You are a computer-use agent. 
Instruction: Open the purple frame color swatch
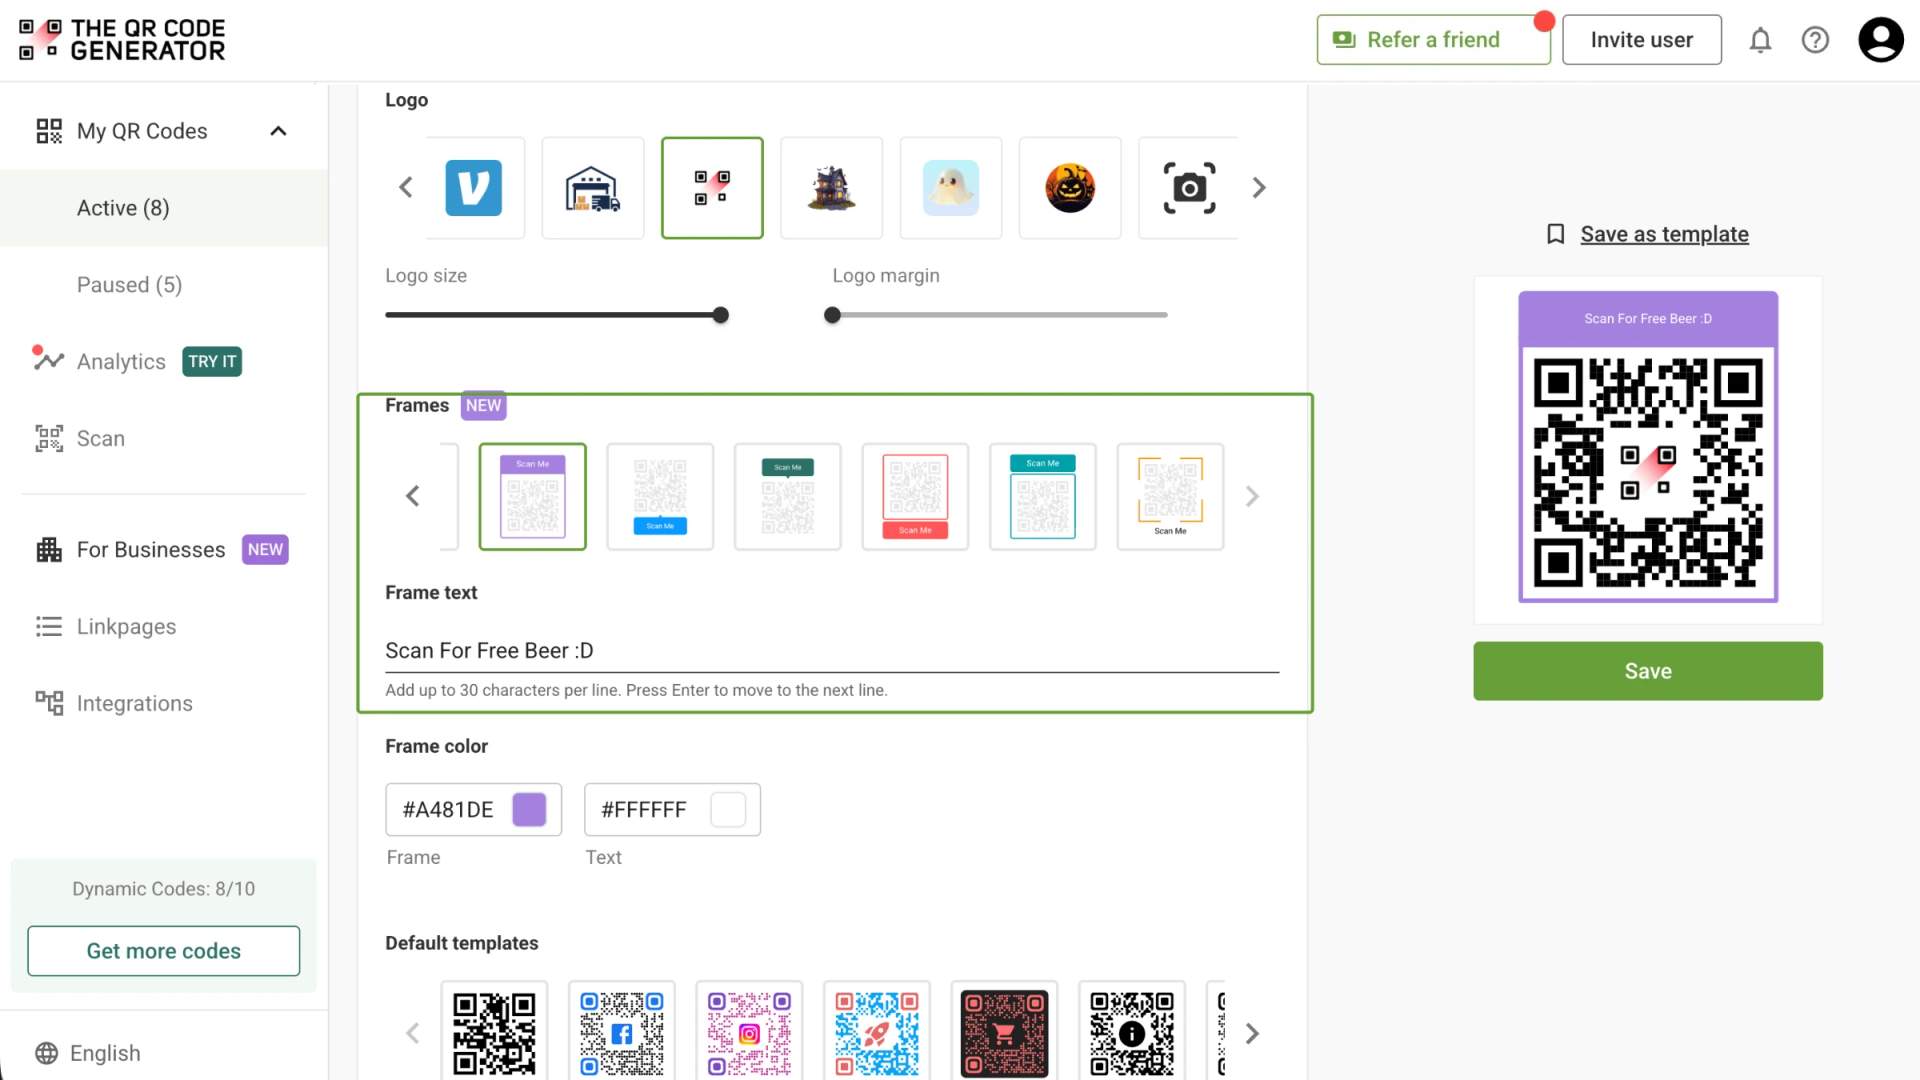point(529,809)
